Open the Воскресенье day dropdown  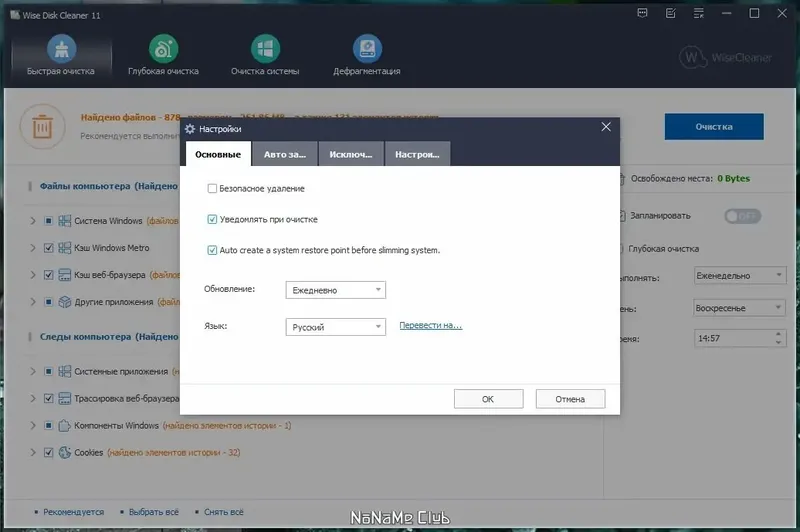click(740, 308)
